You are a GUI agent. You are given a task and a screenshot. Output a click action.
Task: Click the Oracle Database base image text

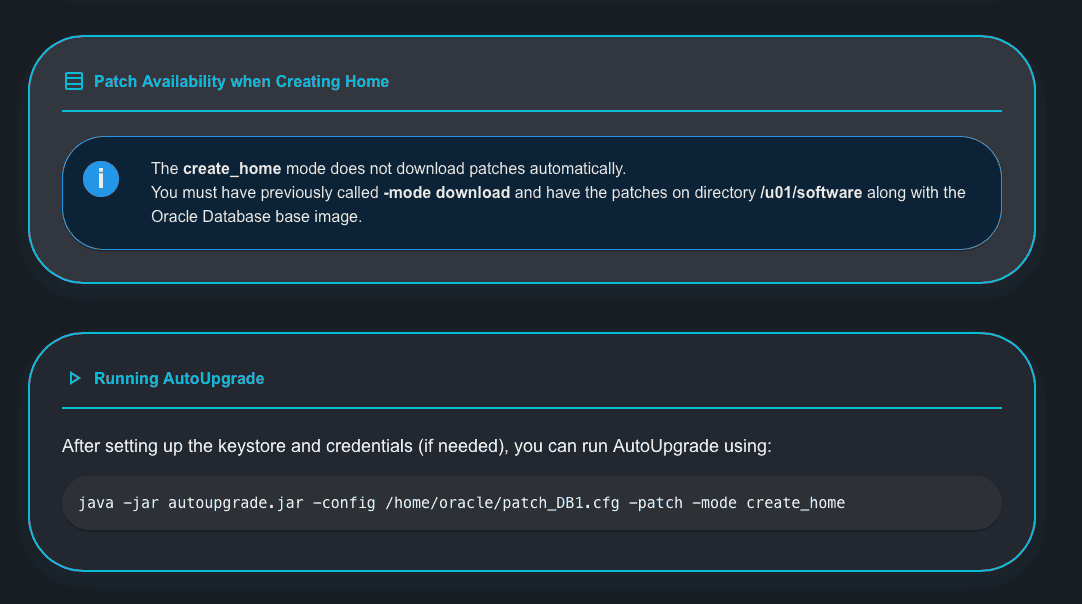(x=255, y=216)
